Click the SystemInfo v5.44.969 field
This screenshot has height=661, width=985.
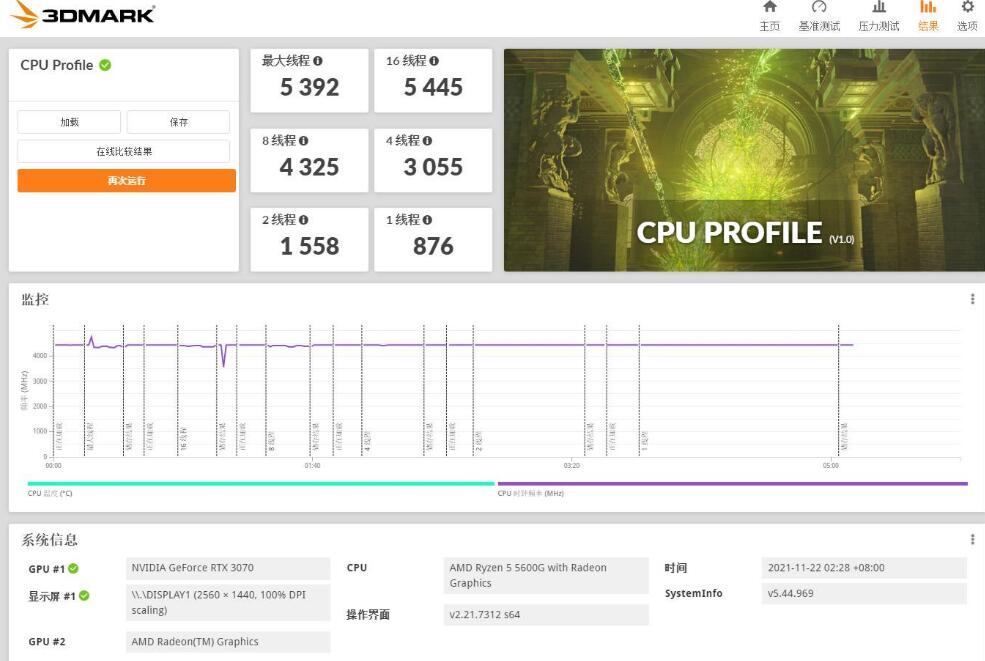coord(864,593)
